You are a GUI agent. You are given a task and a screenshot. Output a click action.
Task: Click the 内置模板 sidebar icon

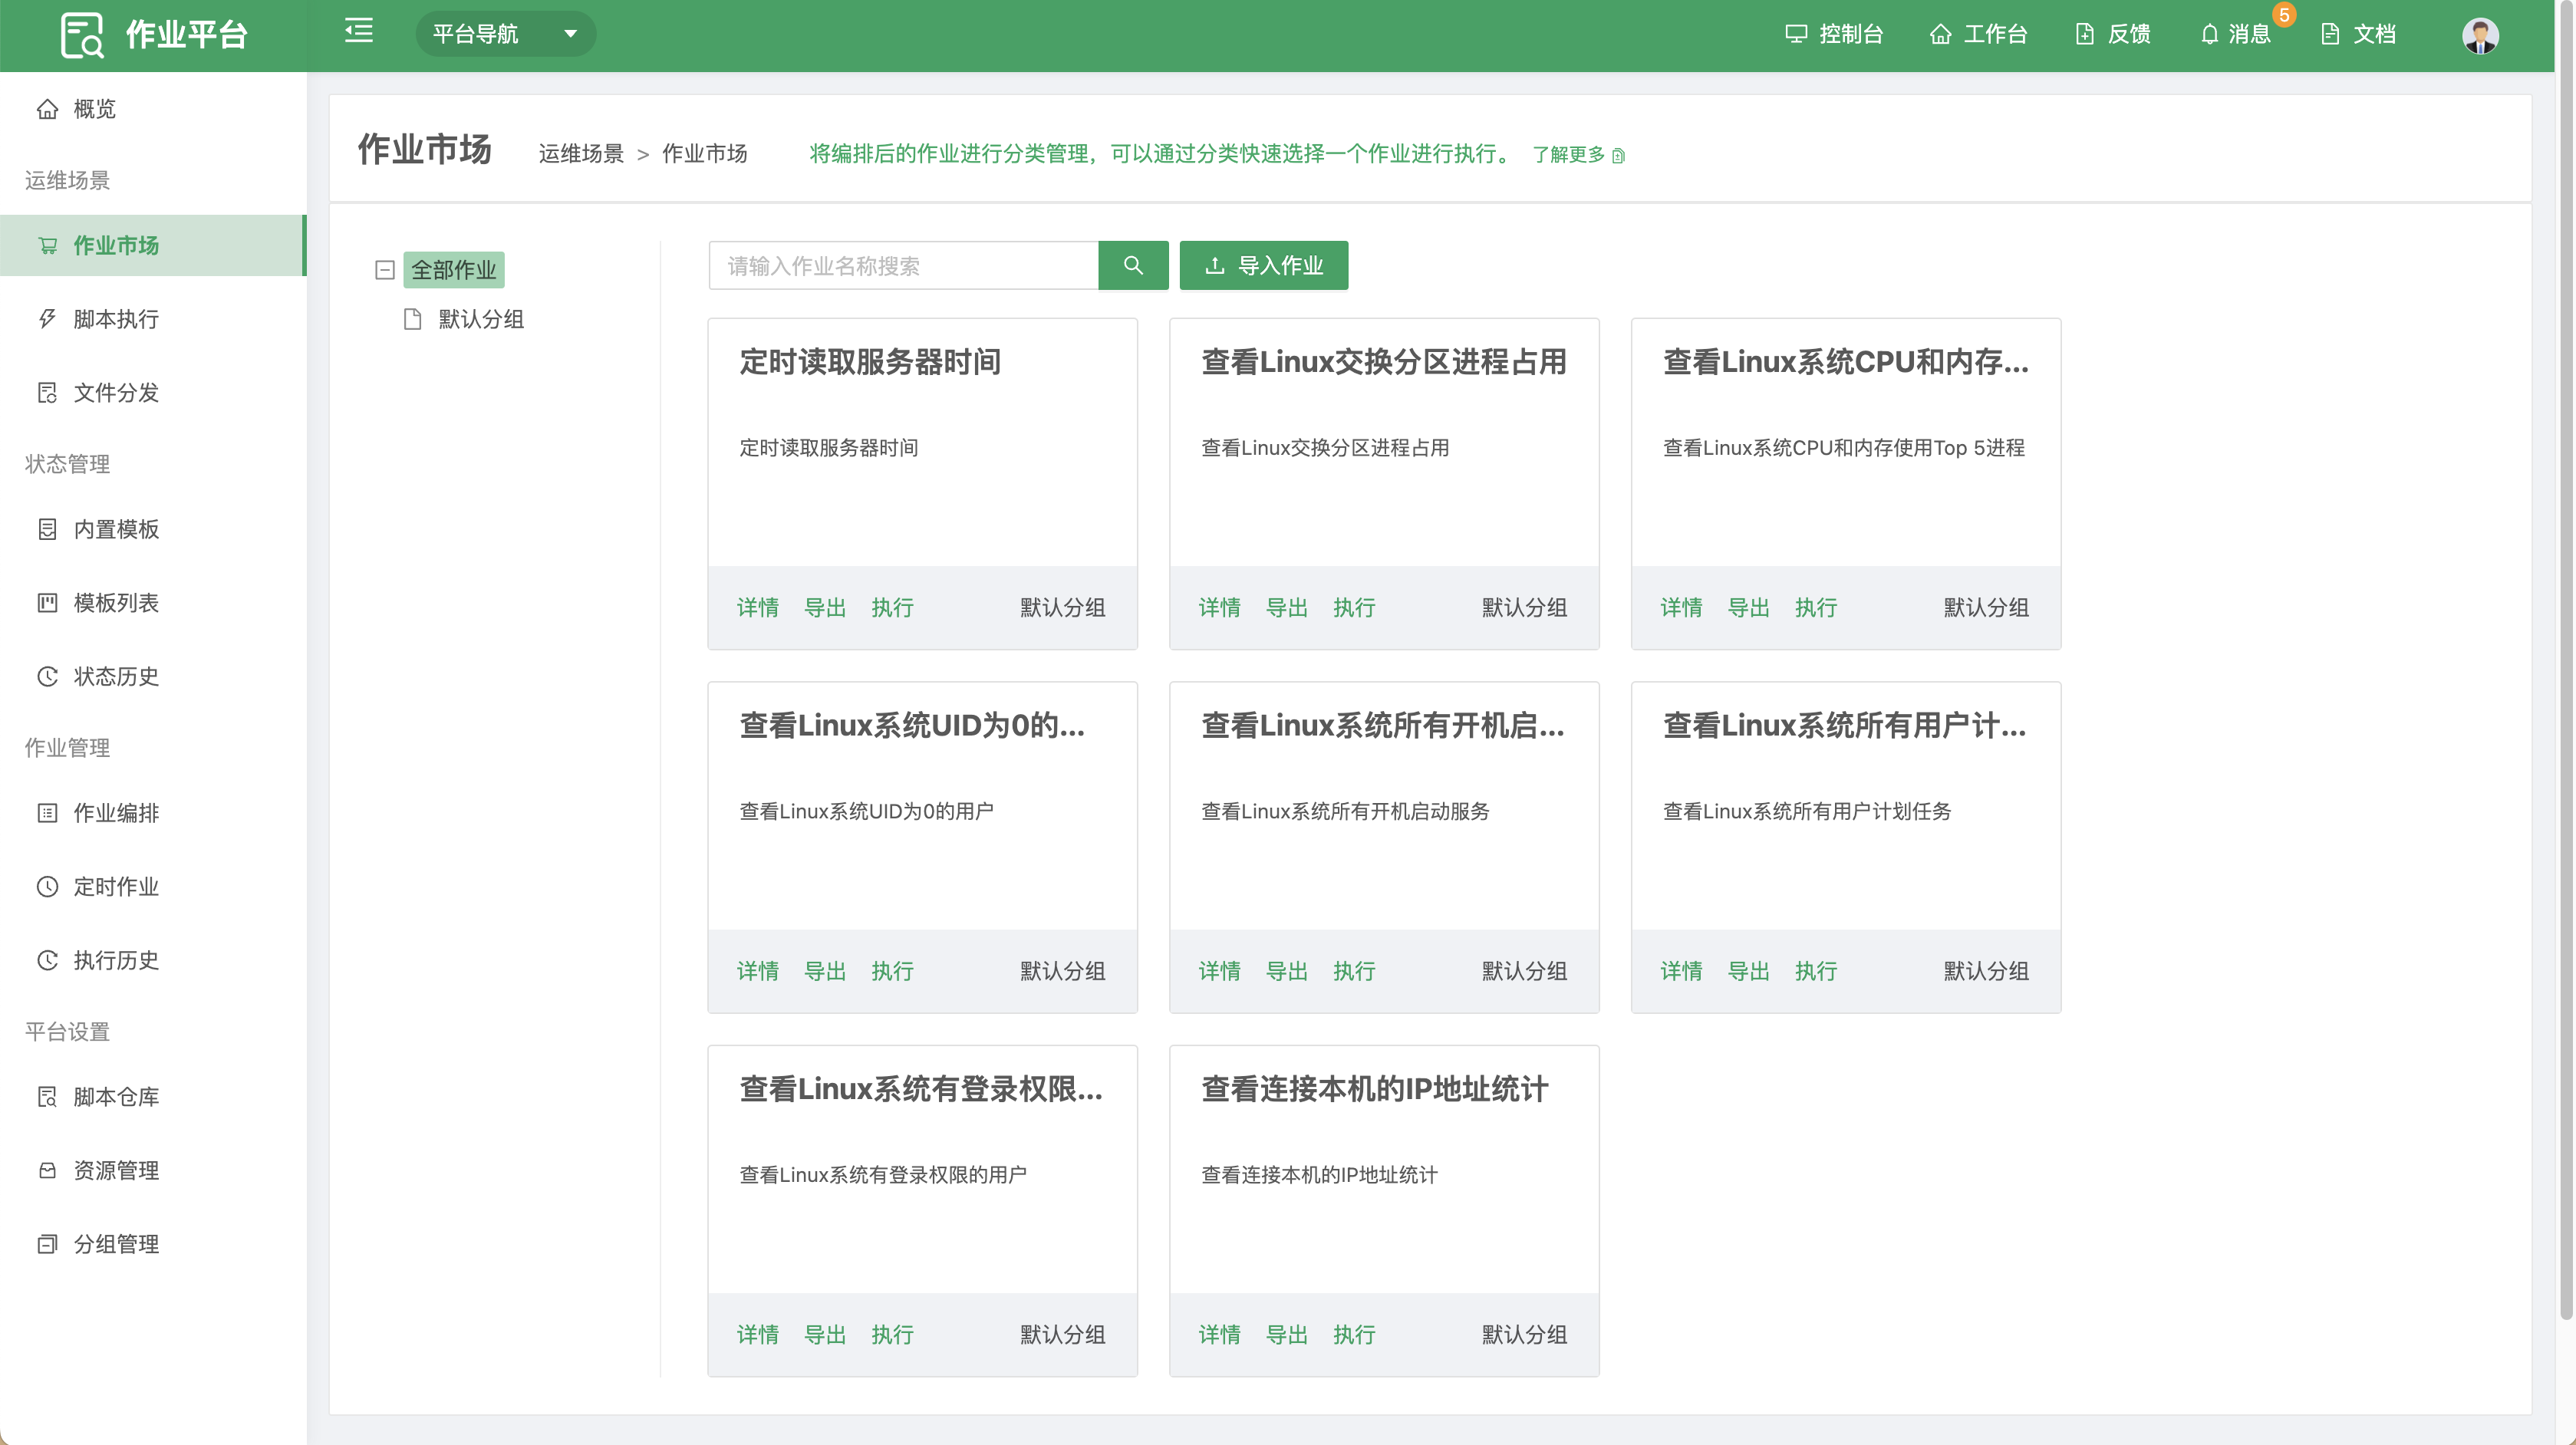47,529
